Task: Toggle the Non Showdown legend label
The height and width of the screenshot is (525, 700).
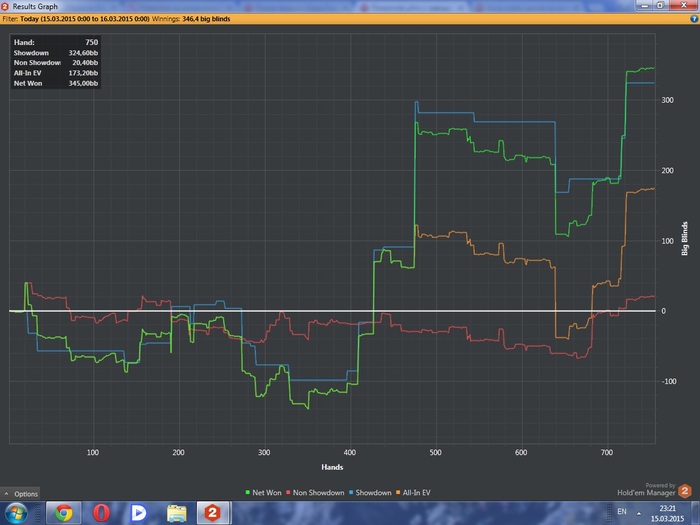Action: tap(318, 492)
